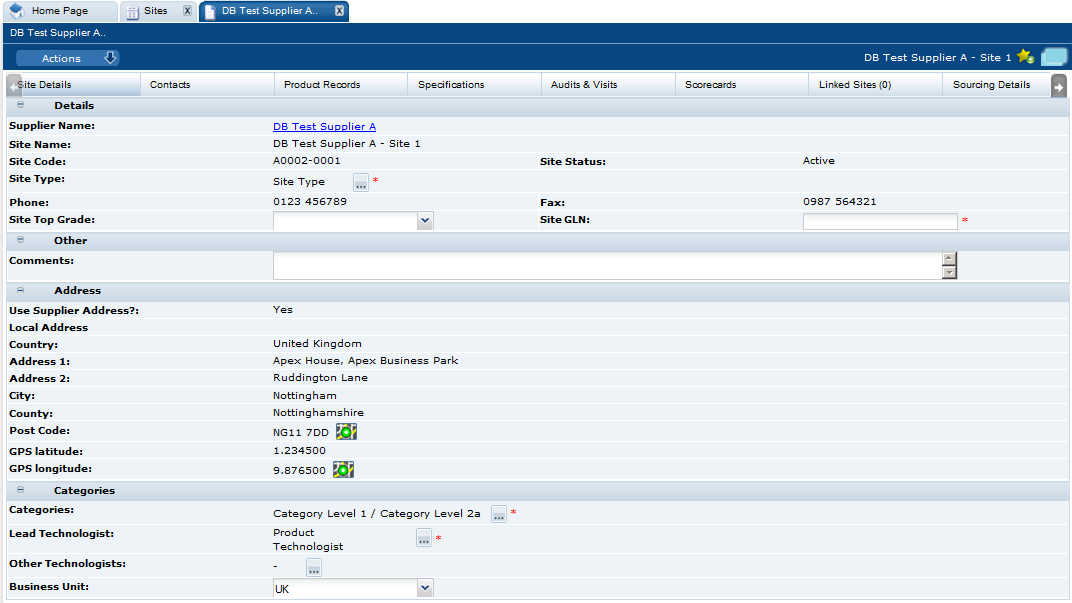The height and width of the screenshot is (603, 1072).
Task: Open Actions menu via its down arrow icon
Action: (110, 57)
